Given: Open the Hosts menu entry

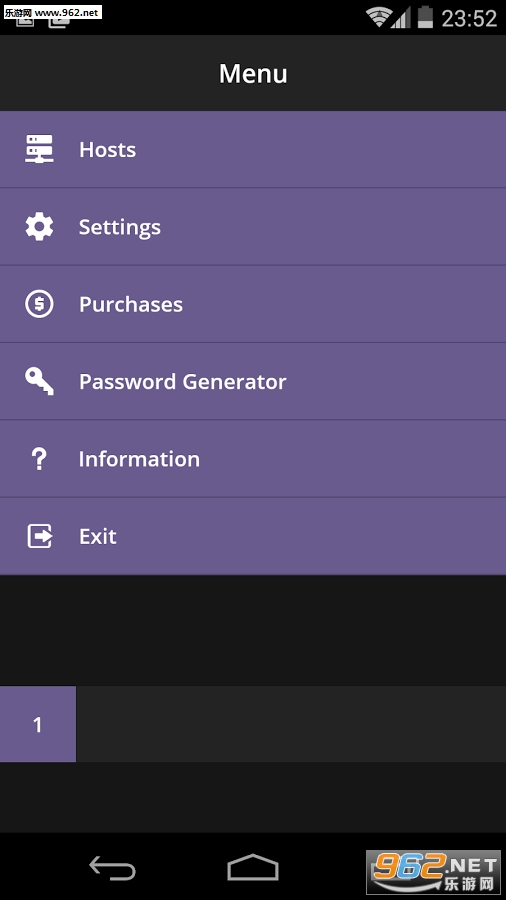Looking at the screenshot, I should [253, 149].
